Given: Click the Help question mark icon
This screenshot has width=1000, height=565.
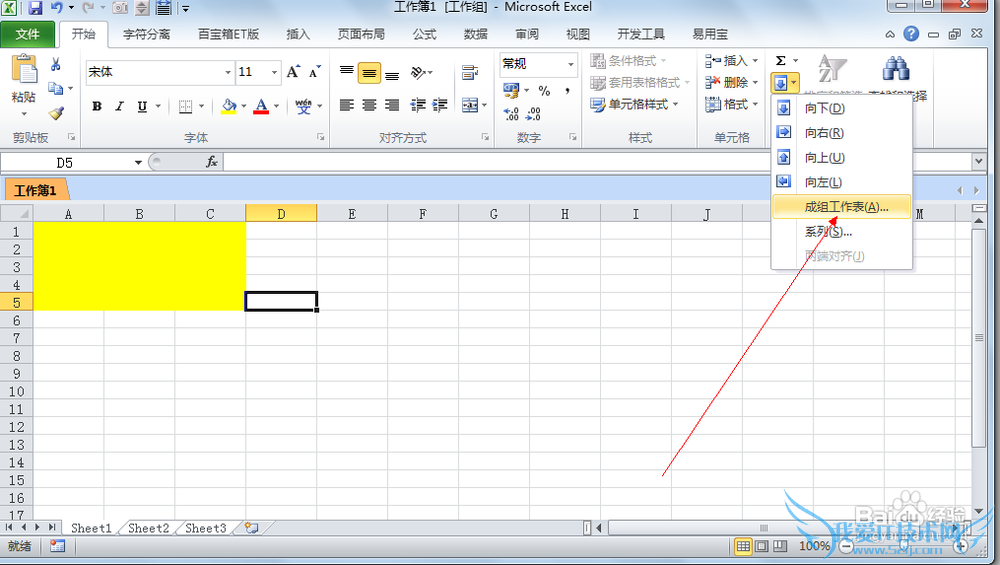Looking at the screenshot, I should coord(911,34).
